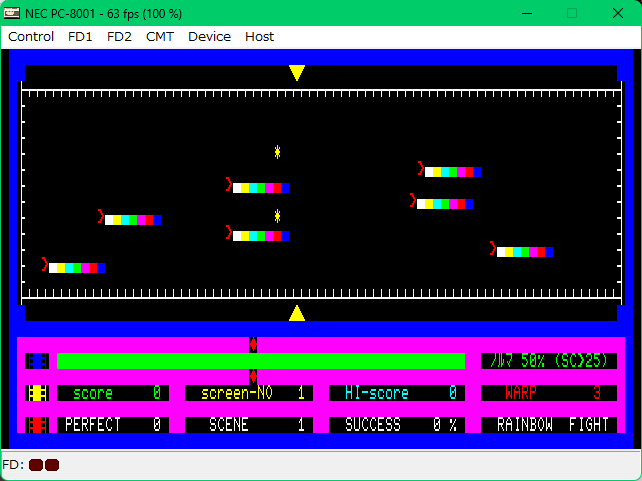
Task: Click the red film-strip icon beside PERFECT
Action: pos(37,425)
